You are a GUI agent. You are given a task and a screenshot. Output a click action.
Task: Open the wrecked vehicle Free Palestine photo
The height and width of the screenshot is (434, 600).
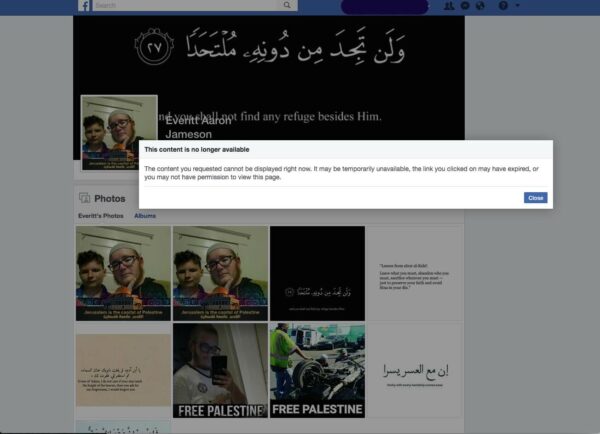point(317,370)
